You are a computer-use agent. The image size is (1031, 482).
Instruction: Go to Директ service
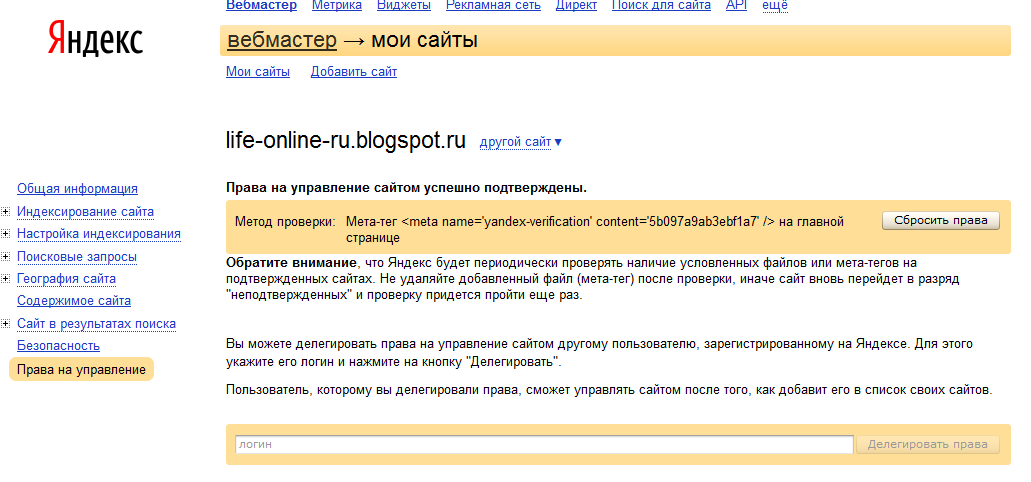(576, 5)
